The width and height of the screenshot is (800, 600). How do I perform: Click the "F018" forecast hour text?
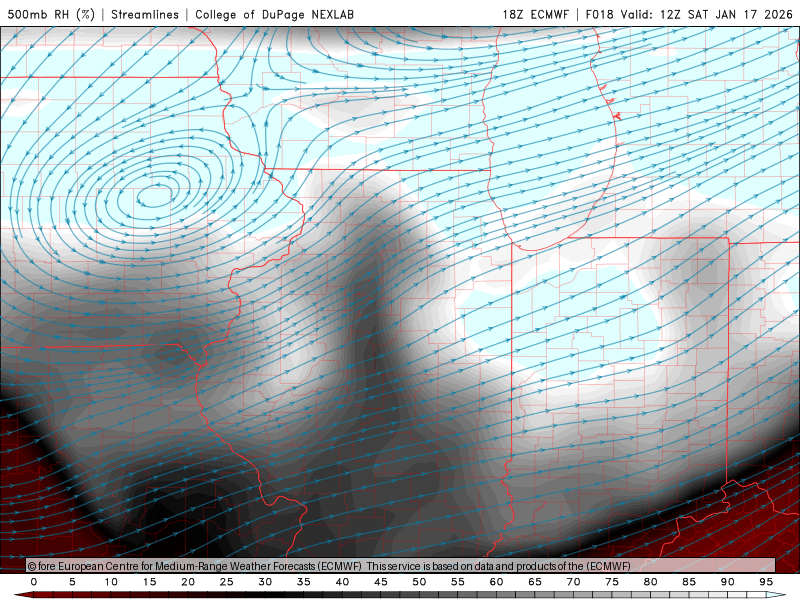coord(600,14)
